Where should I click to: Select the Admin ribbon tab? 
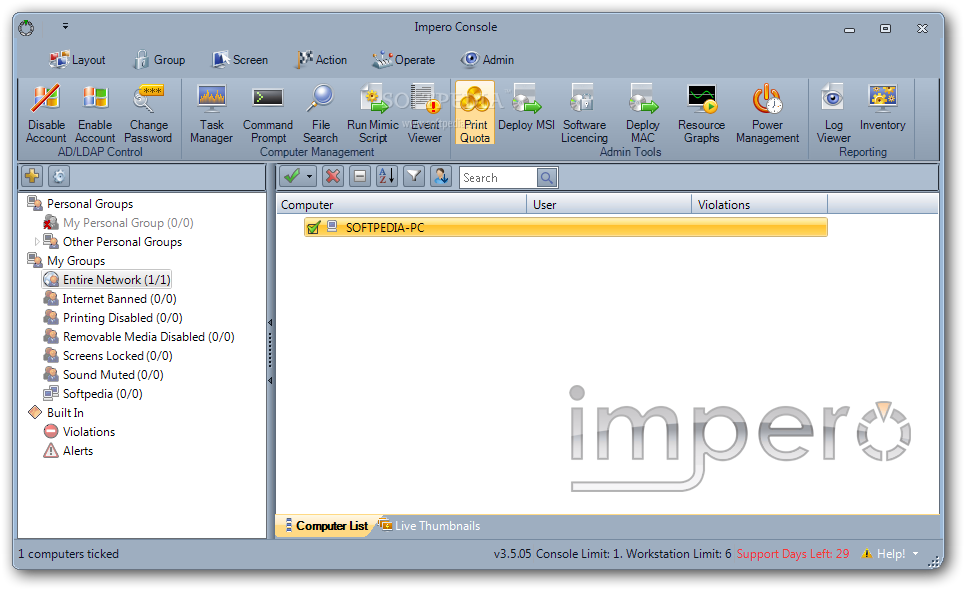coord(487,60)
